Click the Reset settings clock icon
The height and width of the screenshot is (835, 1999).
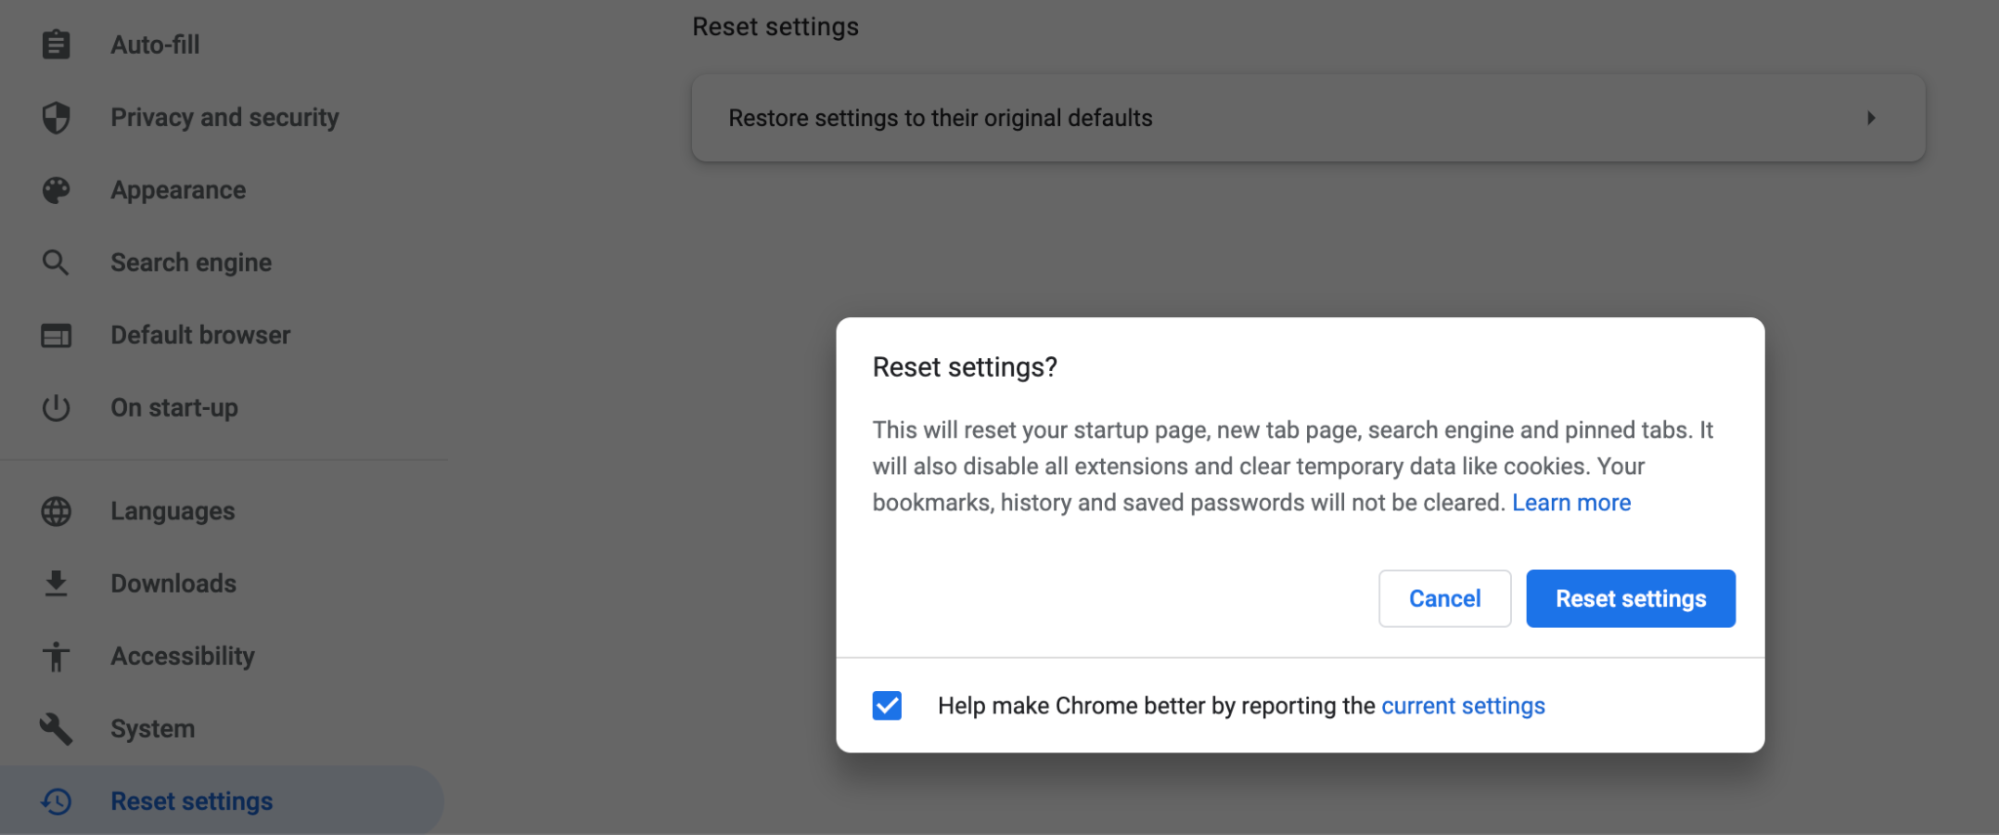(x=56, y=801)
